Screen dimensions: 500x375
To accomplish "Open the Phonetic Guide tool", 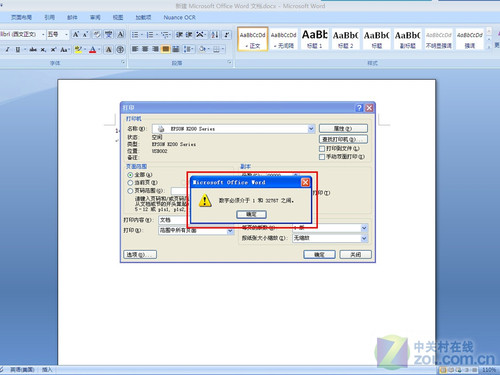I will click(109, 34).
